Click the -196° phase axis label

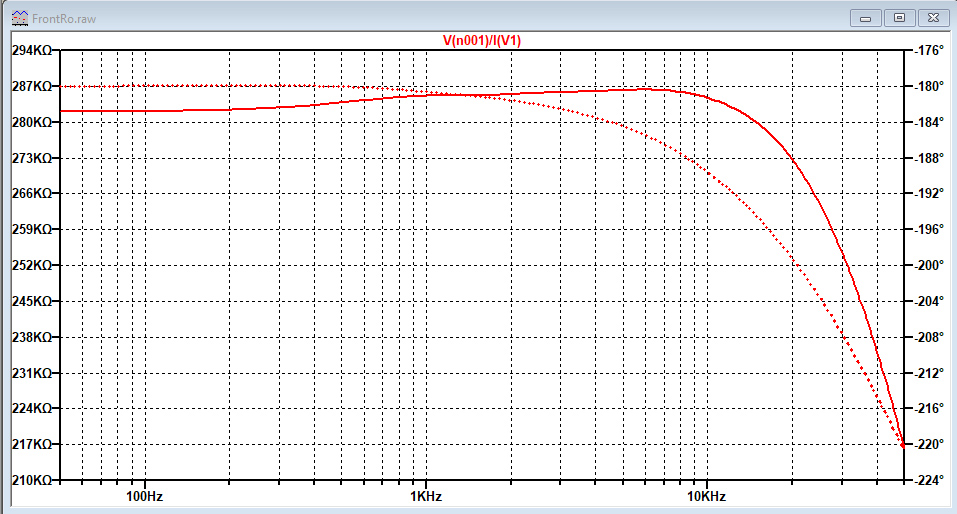(x=929, y=230)
